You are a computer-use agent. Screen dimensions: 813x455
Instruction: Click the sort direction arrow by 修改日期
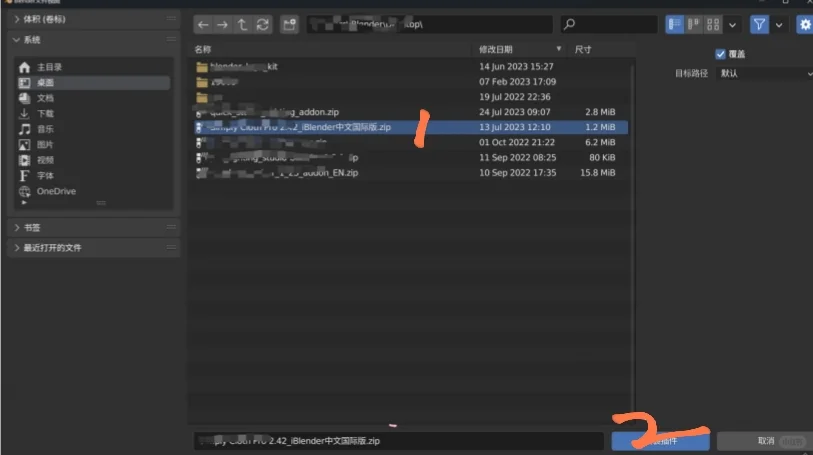click(558, 49)
